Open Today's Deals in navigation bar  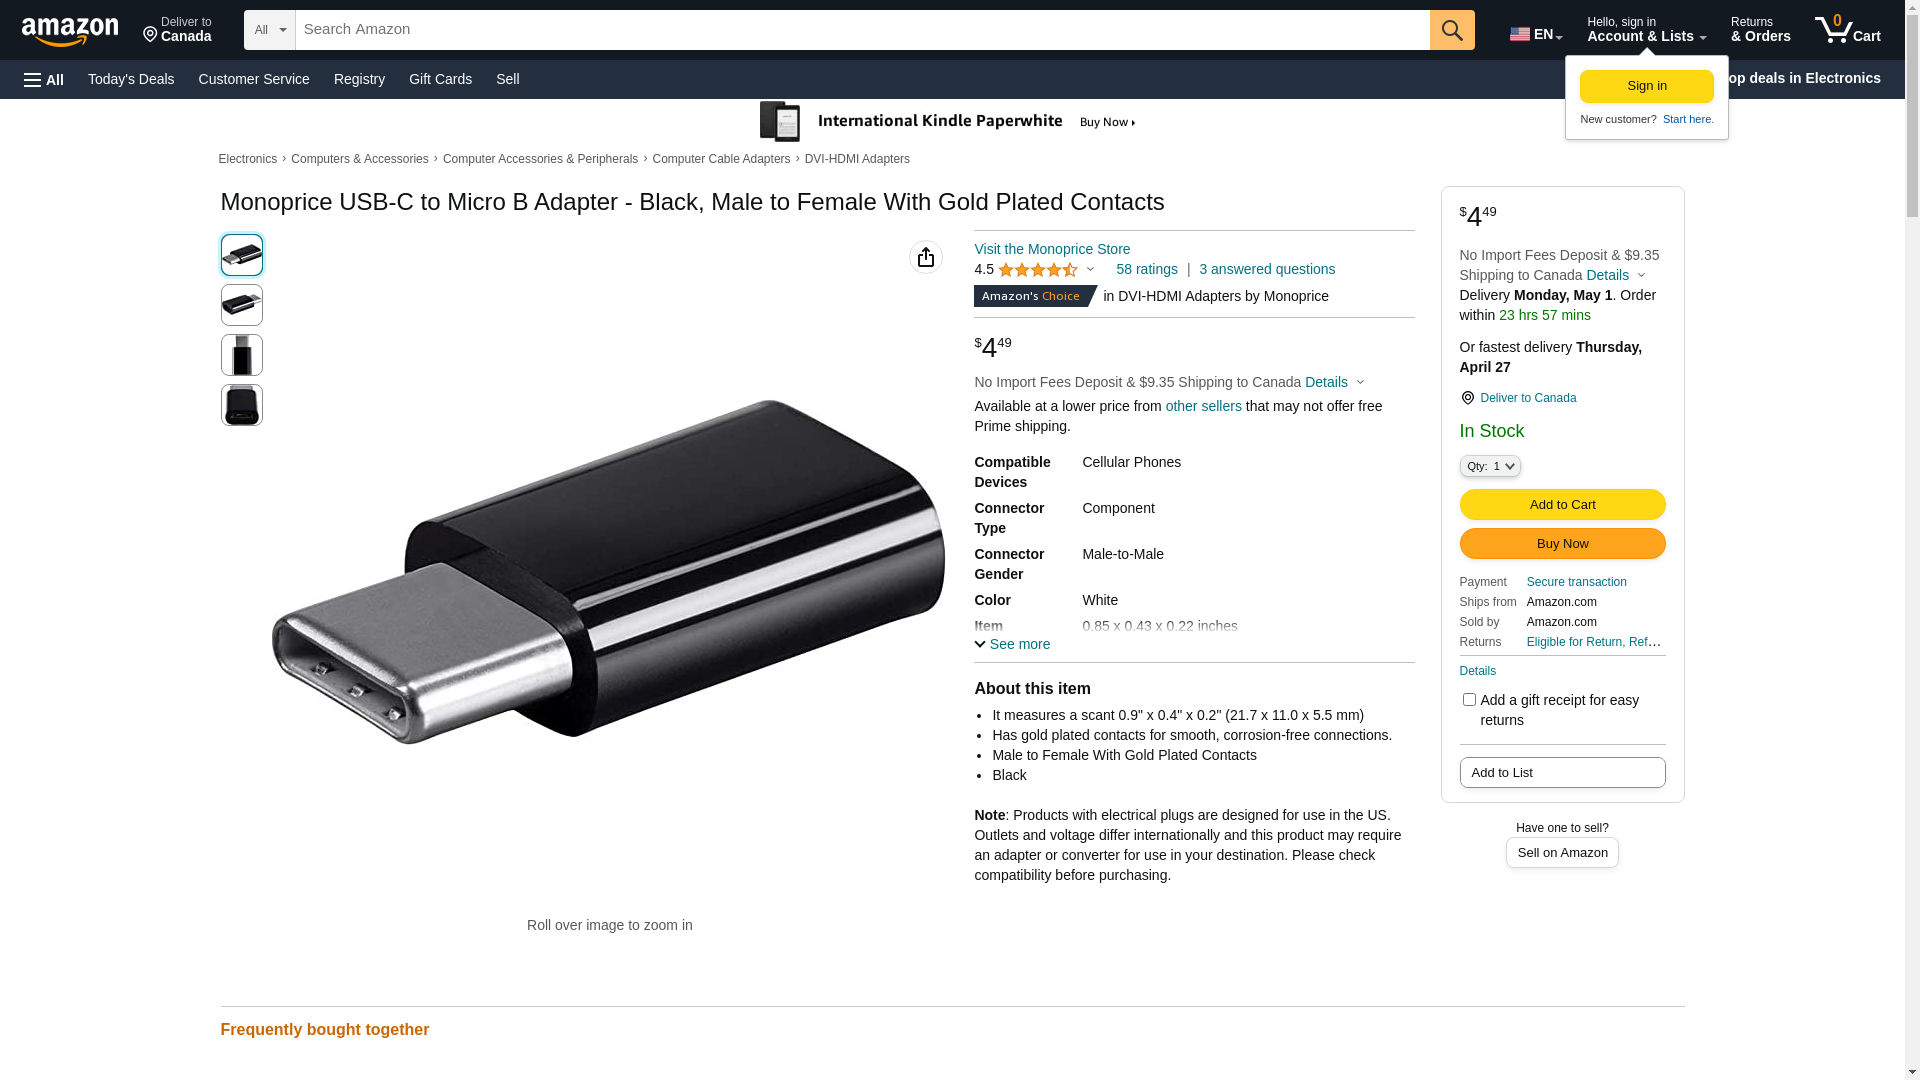[131, 79]
